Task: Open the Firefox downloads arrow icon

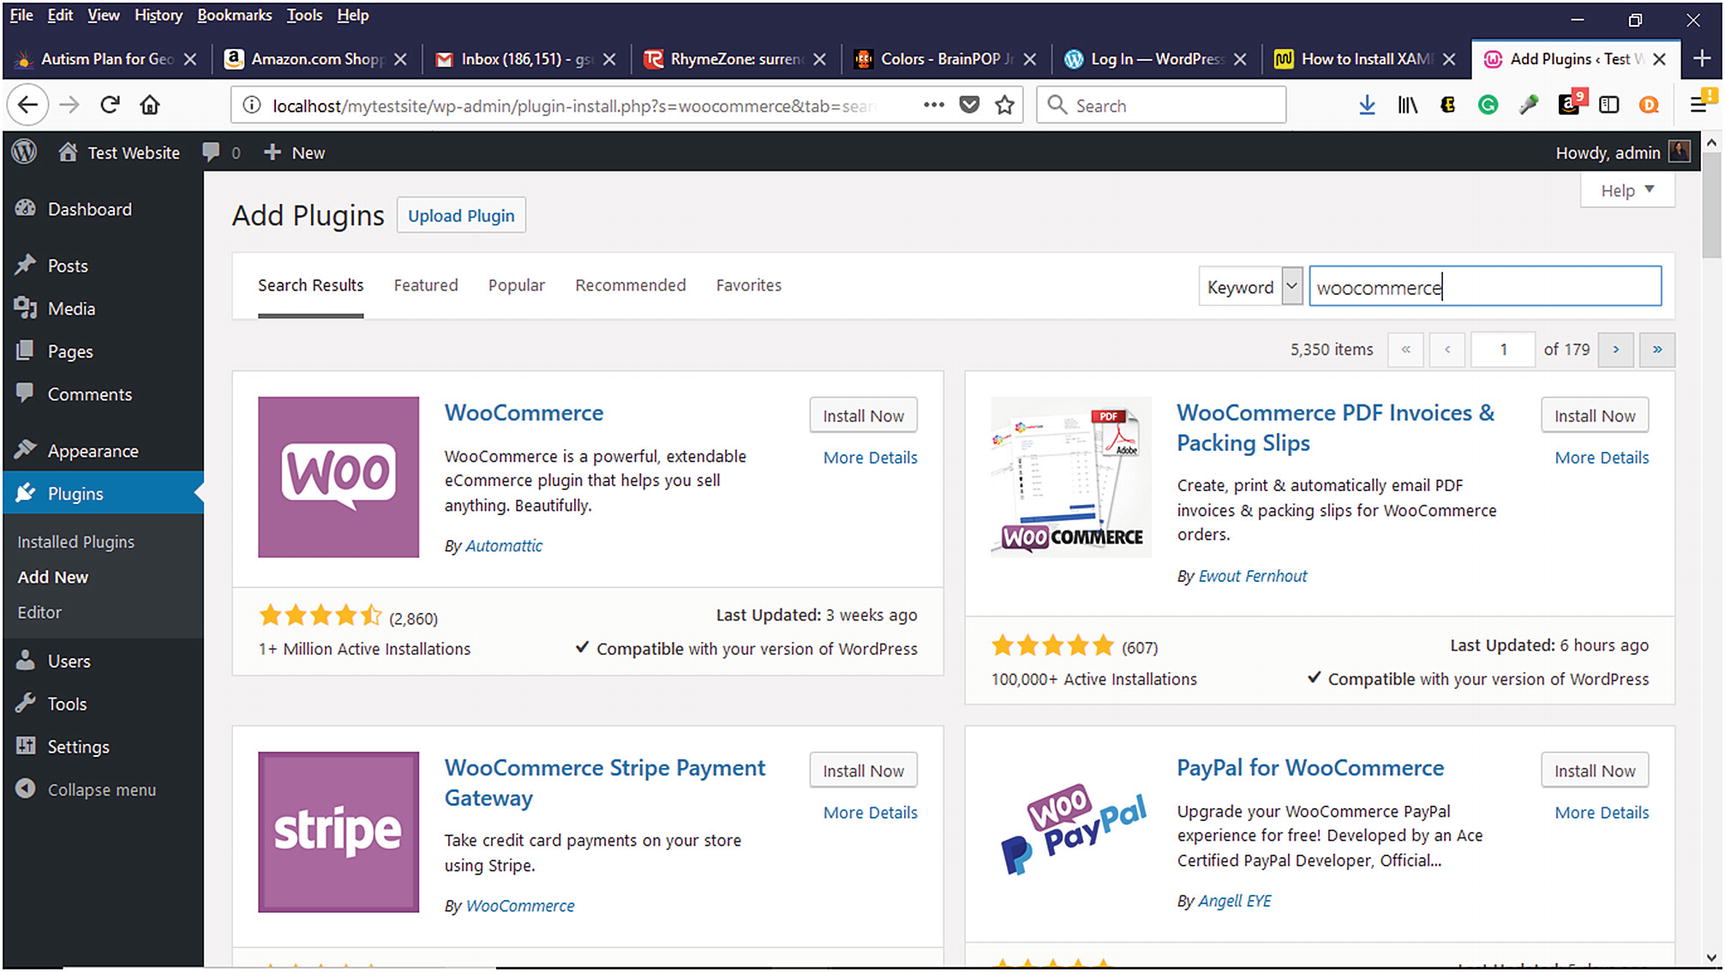Action: pyautogui.click(x=1367, y=105)
